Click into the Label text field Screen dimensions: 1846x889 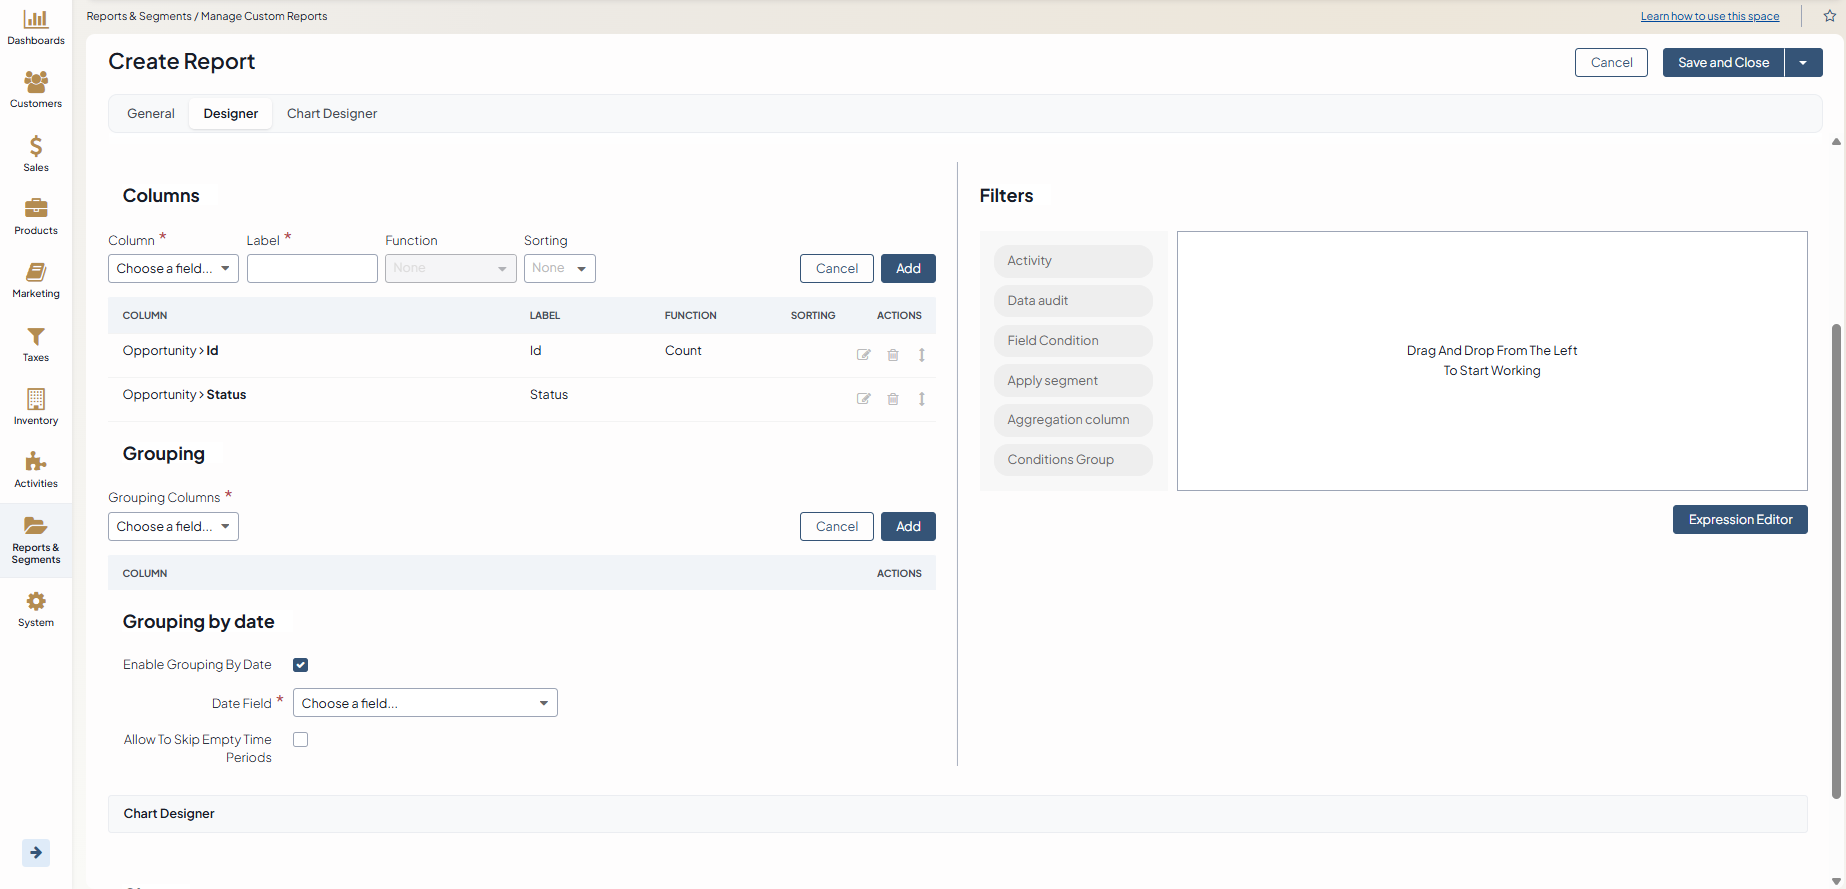click(x=312, y=269)
